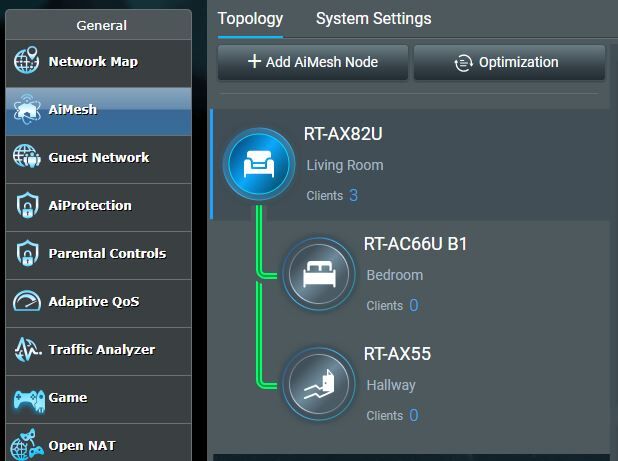
Task: Open the Game menu entry
Action: coord(99,400)
